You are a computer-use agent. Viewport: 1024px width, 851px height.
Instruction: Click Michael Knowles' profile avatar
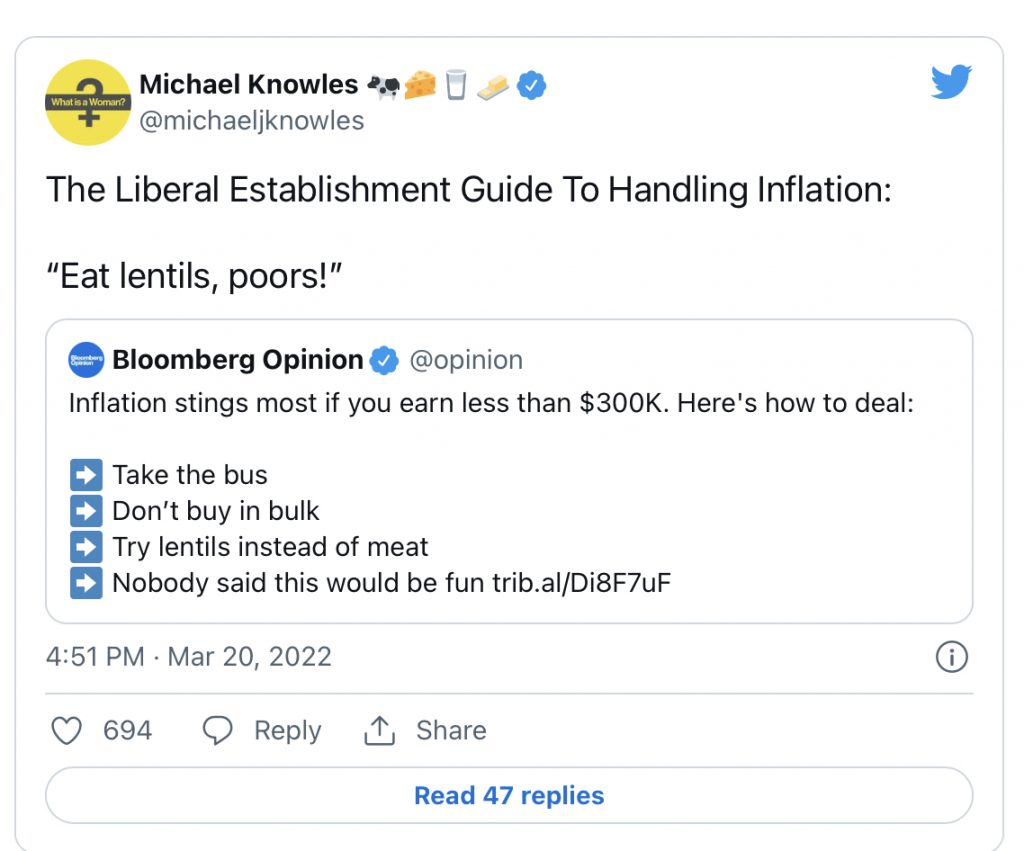[88, 102]
